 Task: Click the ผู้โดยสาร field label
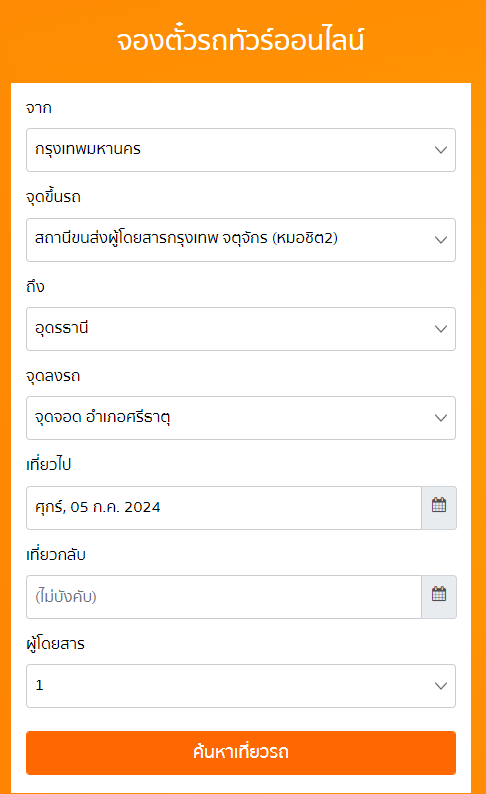(x=55, y=643)
